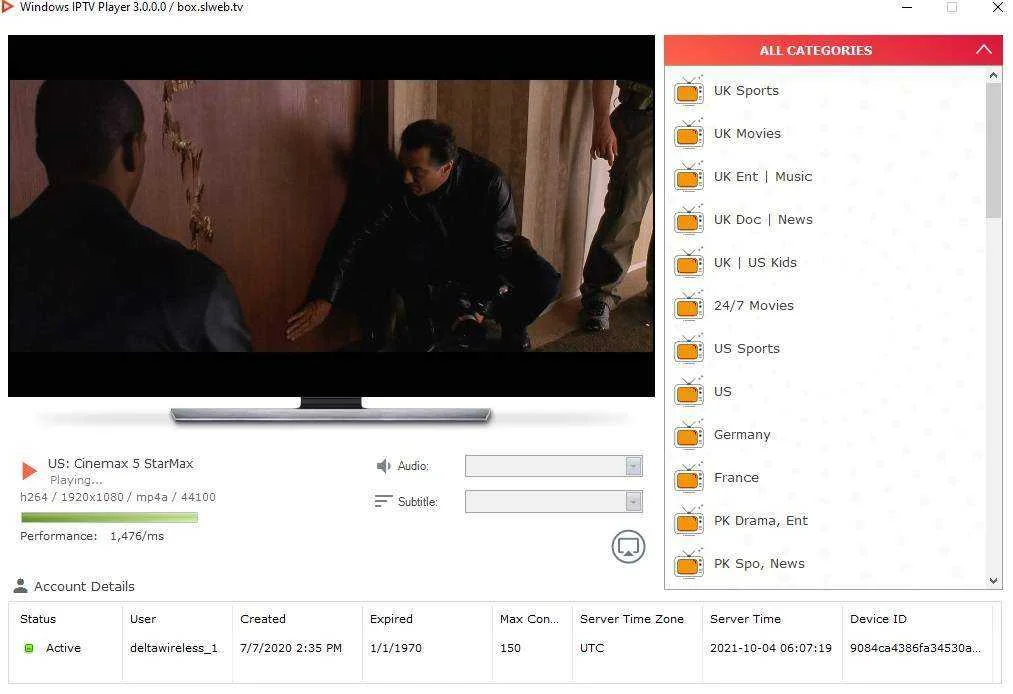Click the category list scrollbar thumb
1013x694 pixels.
coord(993,150)
